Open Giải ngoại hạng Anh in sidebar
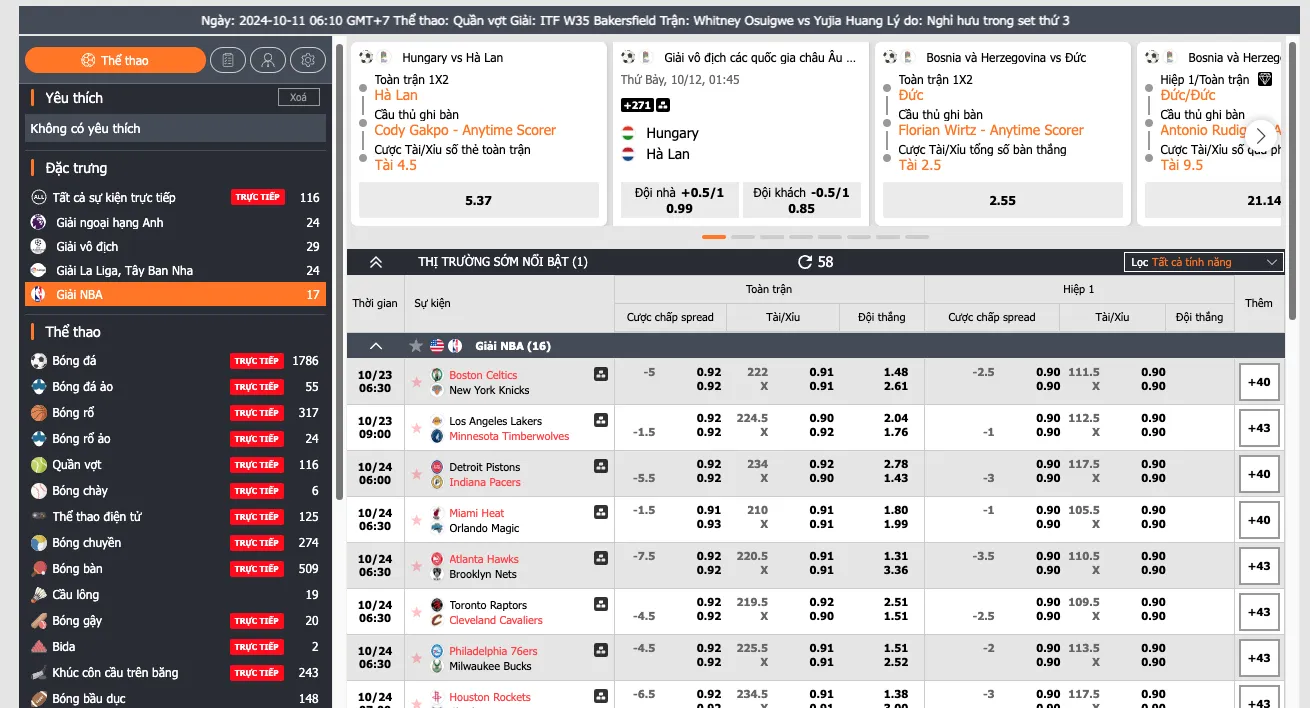The height and width of the screenshot is (708, 1310). pyautogui.click(x=175, y=222)
